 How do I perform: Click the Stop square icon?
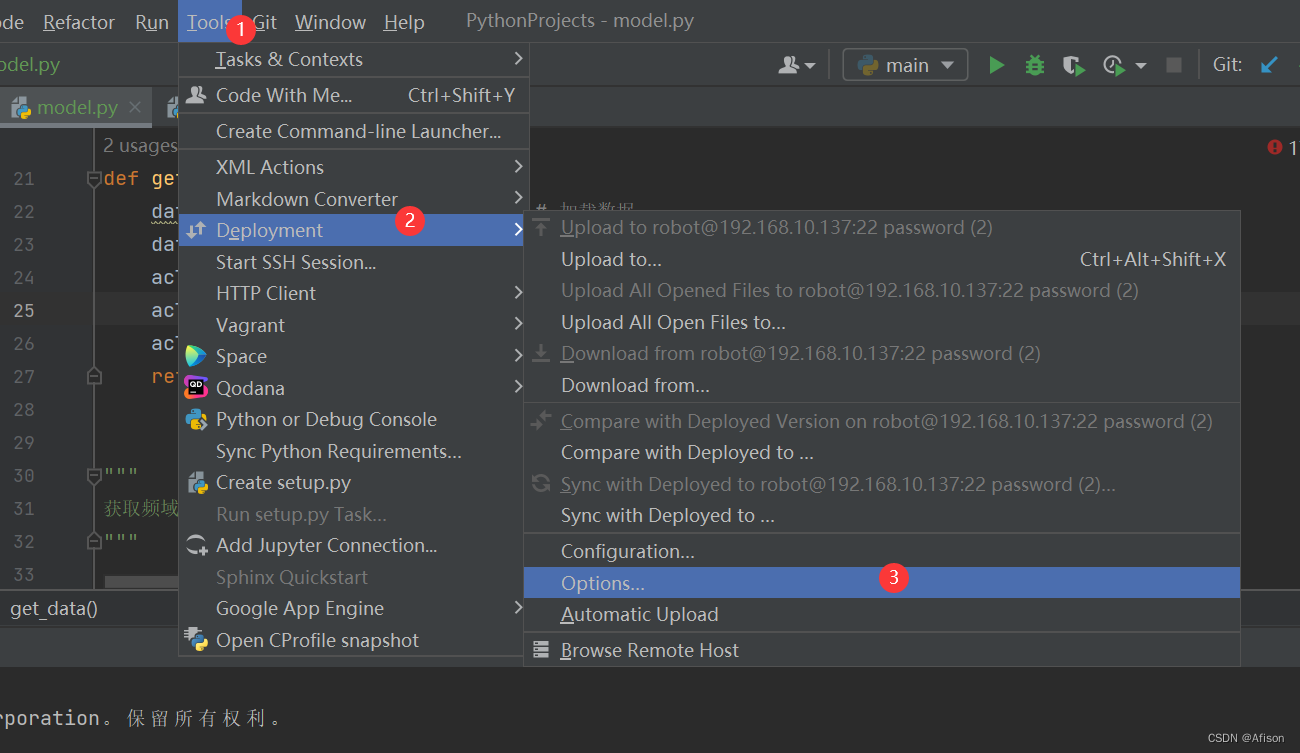click(1174, 65)
